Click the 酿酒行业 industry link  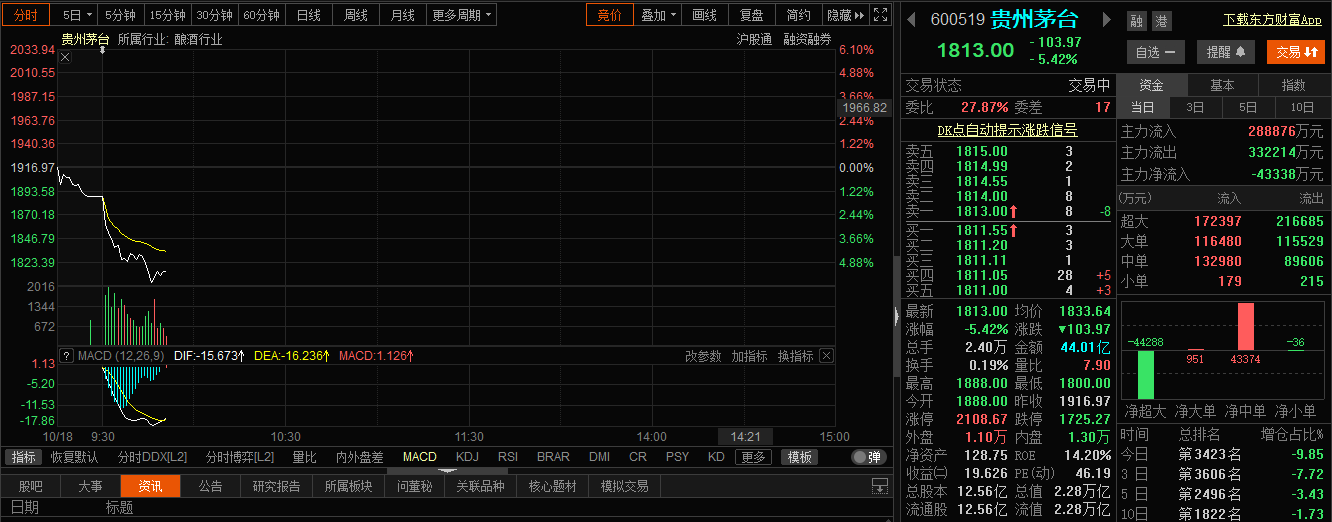[198, 40]
